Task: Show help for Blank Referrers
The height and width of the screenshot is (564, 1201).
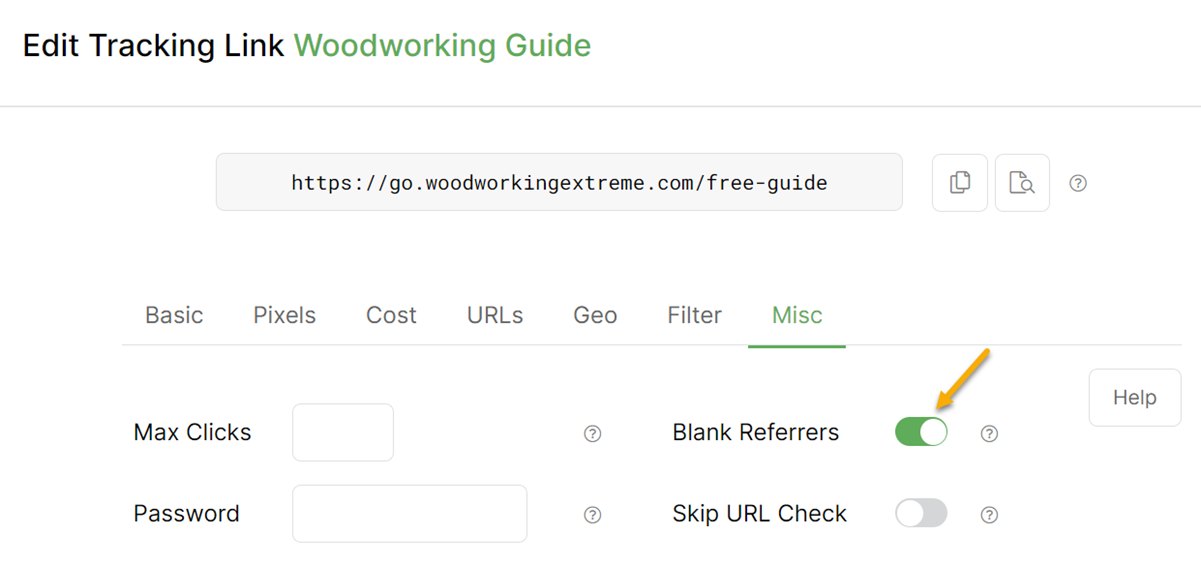Action: click(989, 433)
